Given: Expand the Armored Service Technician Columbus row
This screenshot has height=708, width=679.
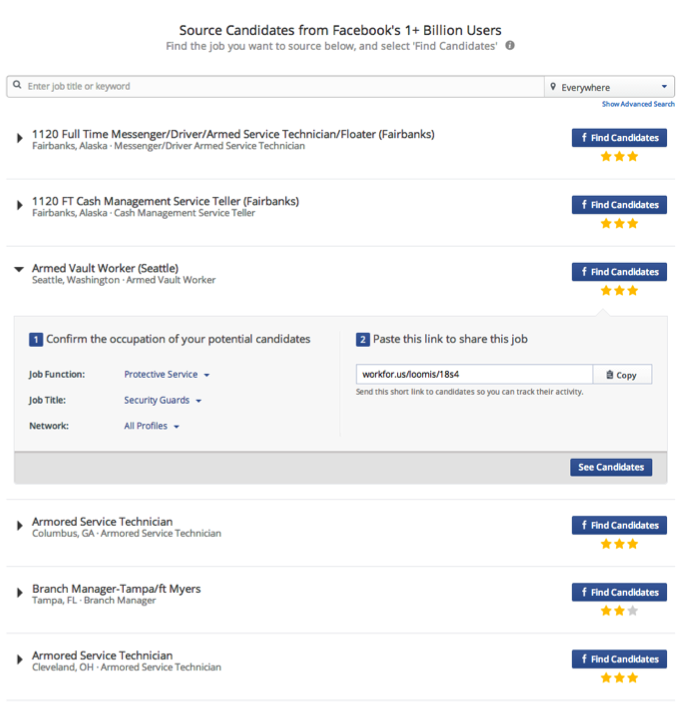Looking at the screenshot, I should 19,526.
